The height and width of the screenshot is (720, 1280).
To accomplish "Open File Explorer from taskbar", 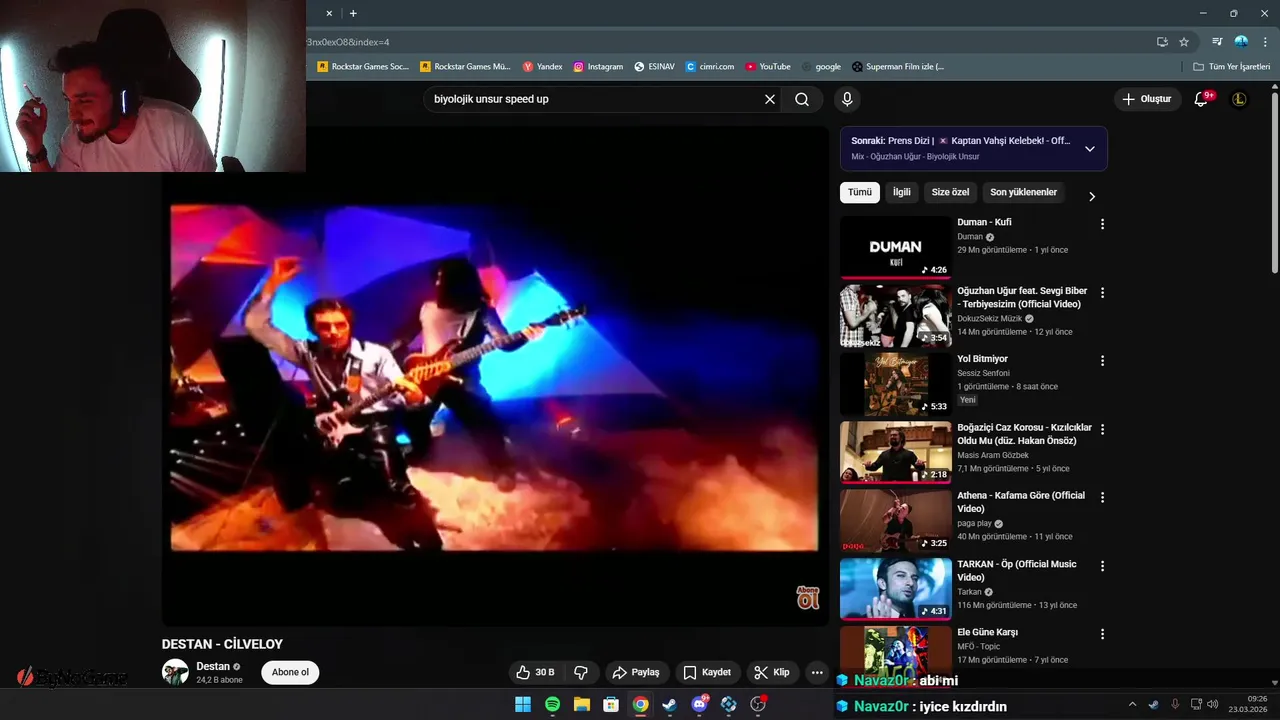I will pos(582,705).
